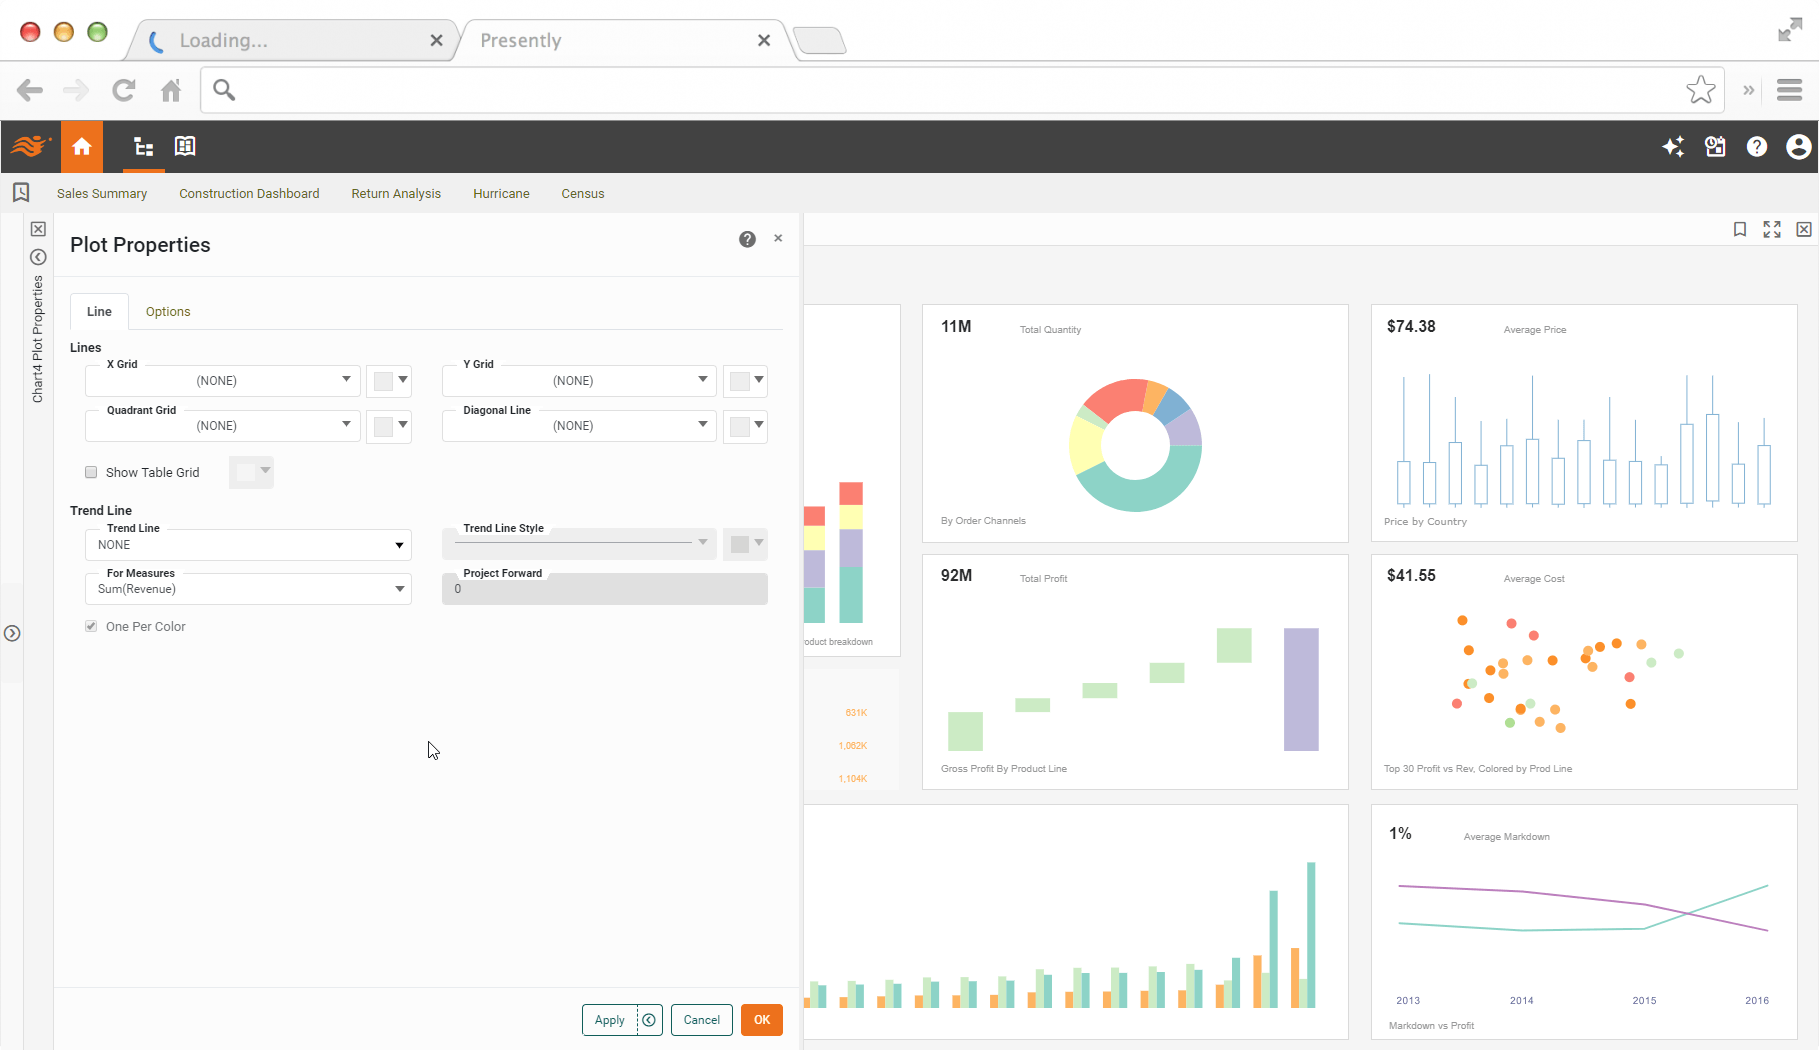Open Apply button options arrow

[650, 1020]
